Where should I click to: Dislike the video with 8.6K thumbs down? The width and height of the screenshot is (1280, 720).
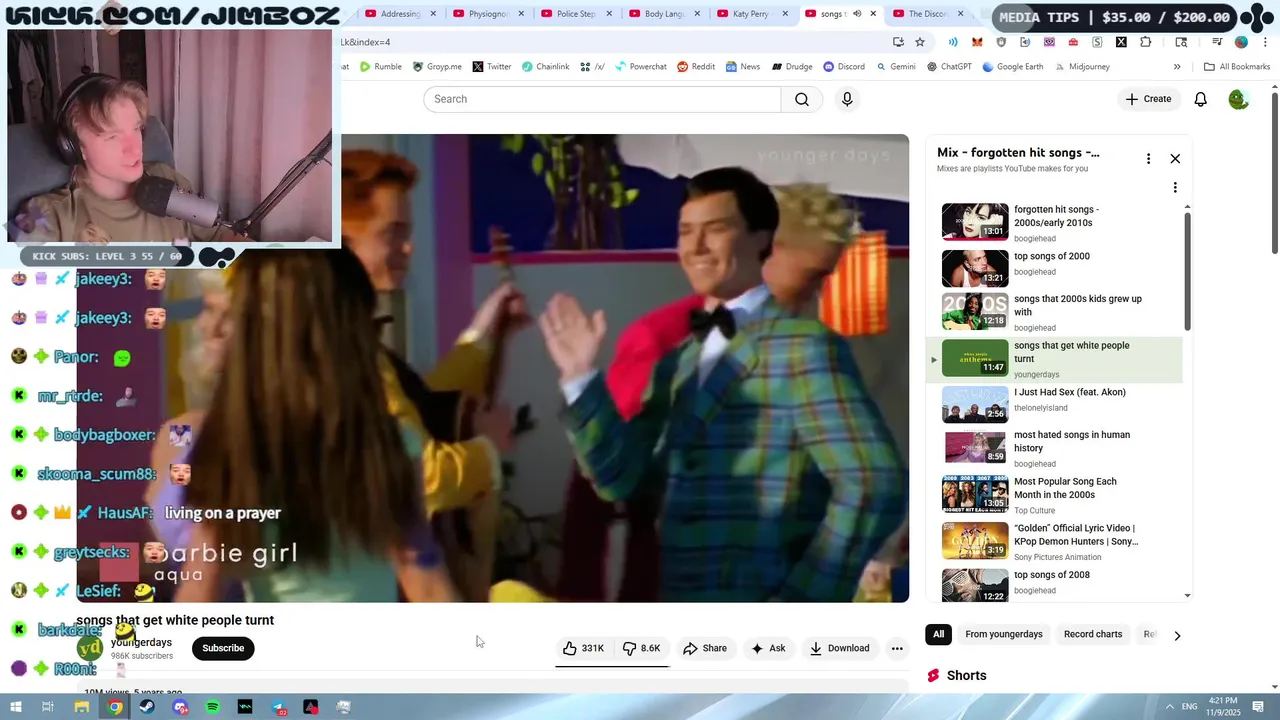(641, 648)
